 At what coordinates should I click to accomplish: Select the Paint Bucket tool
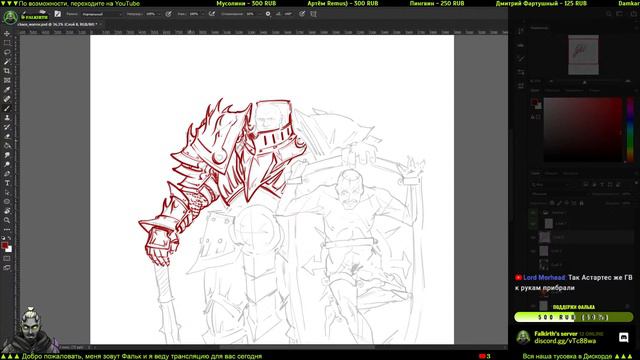pos(7,146)
